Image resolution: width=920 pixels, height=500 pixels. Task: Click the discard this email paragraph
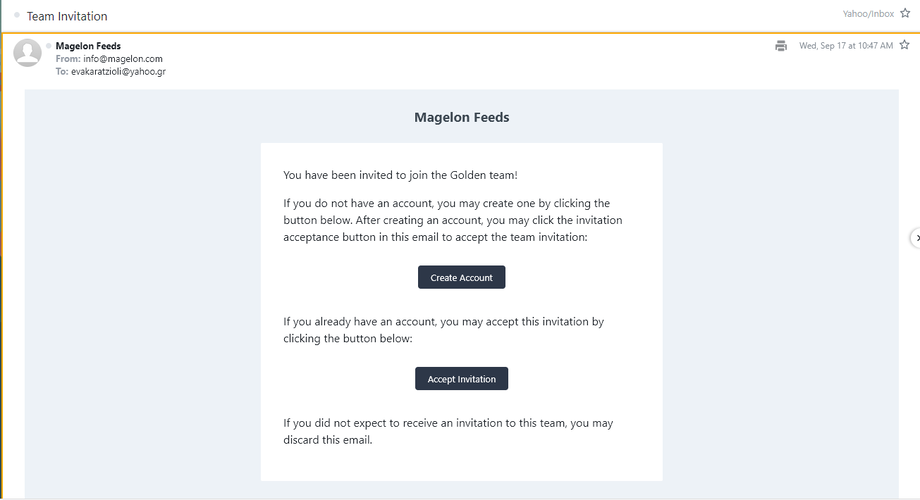pyautogui.click(x=448, y=431)
